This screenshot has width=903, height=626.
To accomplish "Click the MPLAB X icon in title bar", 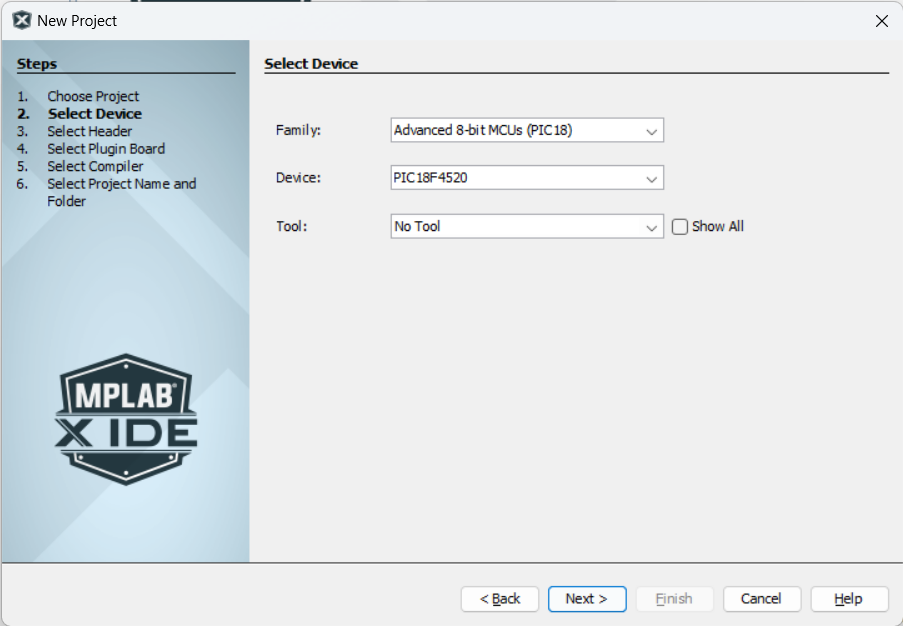I will pyautogui.click(x=21, y=21).
